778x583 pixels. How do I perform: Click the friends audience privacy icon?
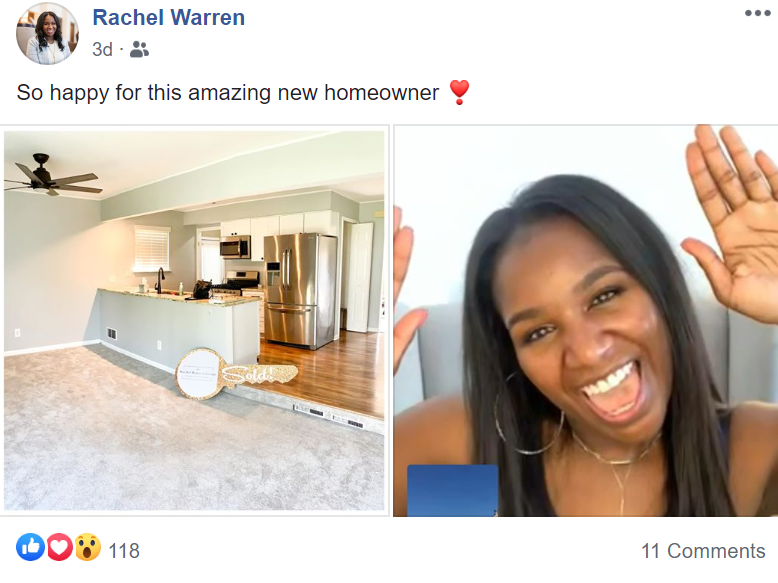tap(139, 49)
